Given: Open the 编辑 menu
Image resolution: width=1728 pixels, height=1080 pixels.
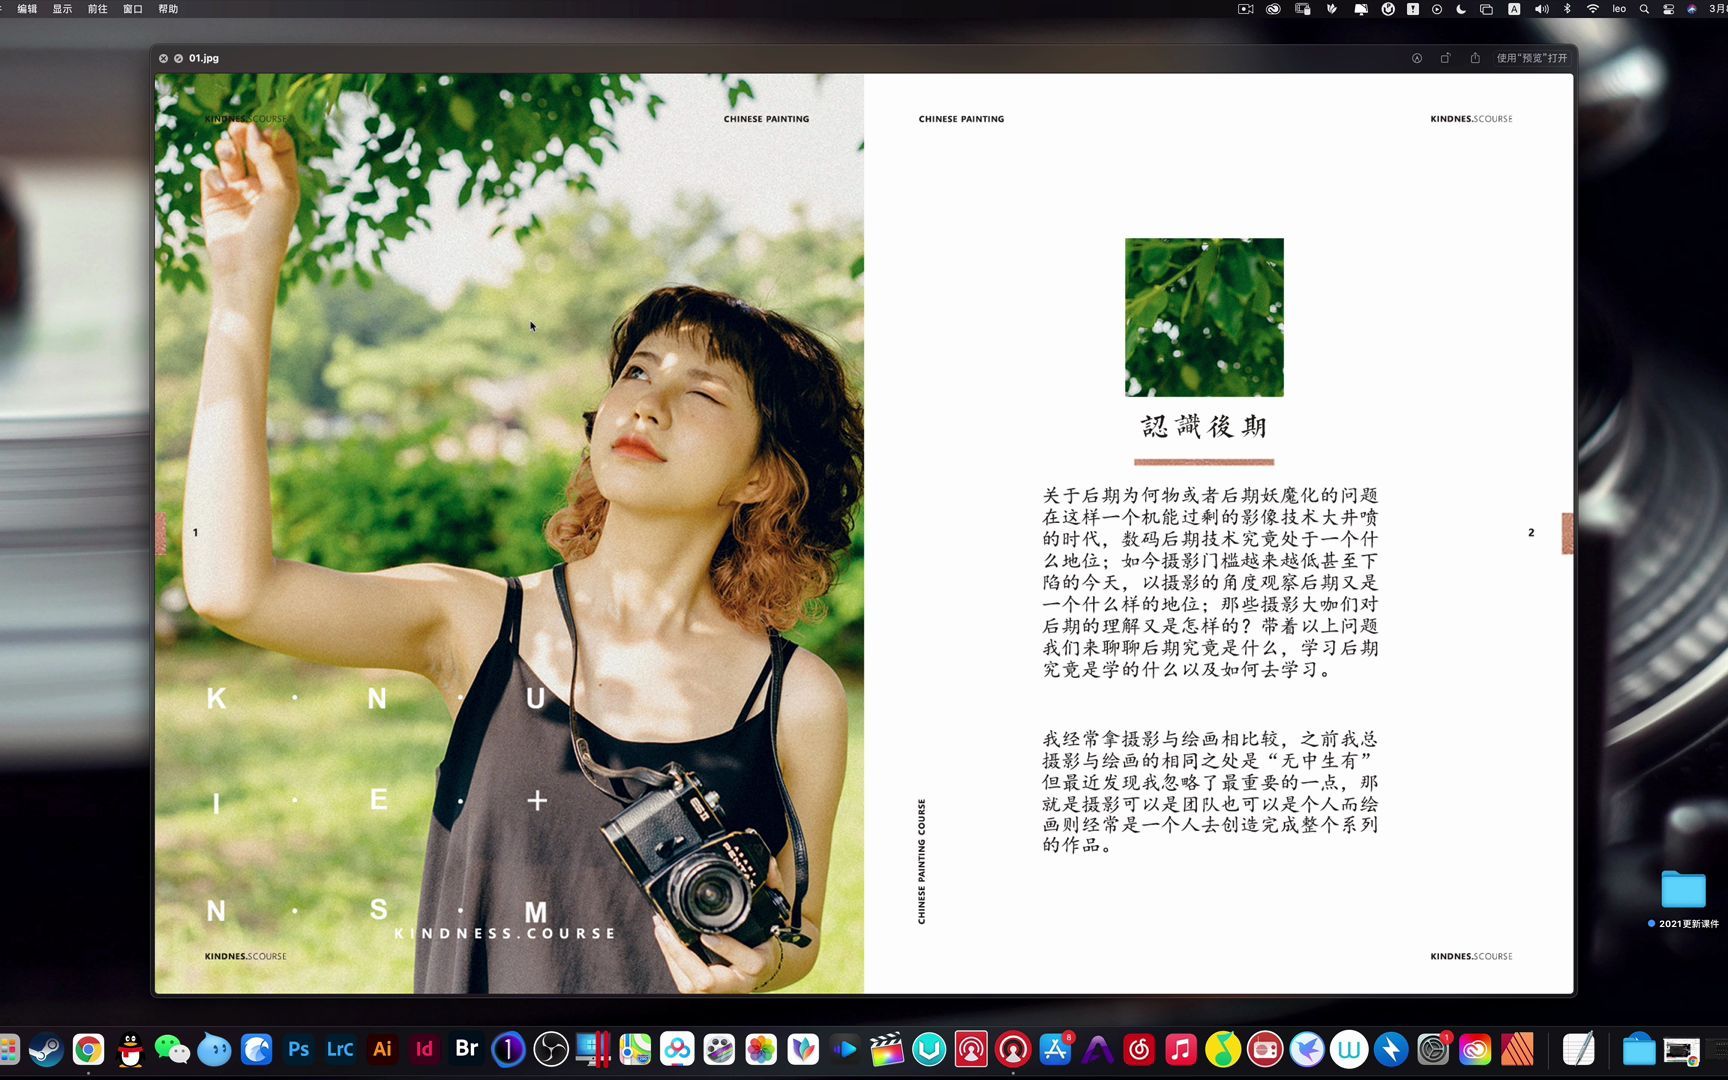Looking at the screenshot, I should 27,9.
